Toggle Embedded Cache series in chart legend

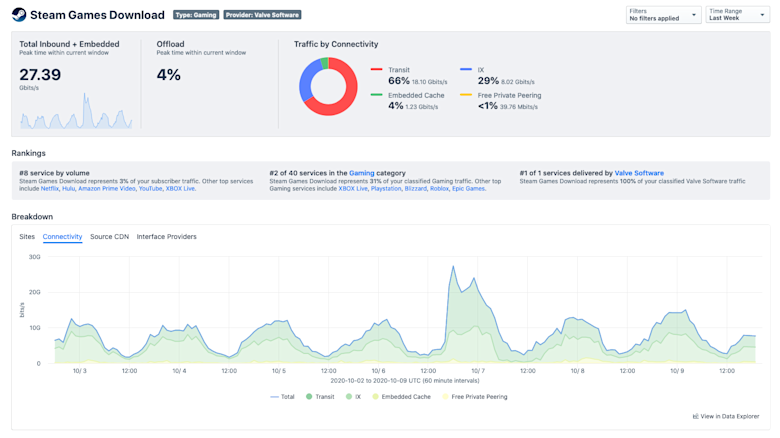pos(401,397)
